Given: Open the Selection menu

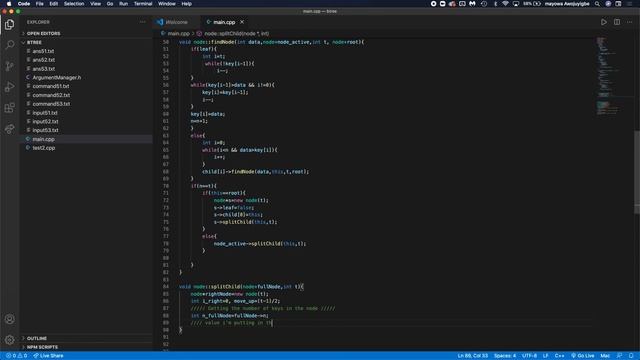Looking at the screenshot, I should (x=74, y=4).
